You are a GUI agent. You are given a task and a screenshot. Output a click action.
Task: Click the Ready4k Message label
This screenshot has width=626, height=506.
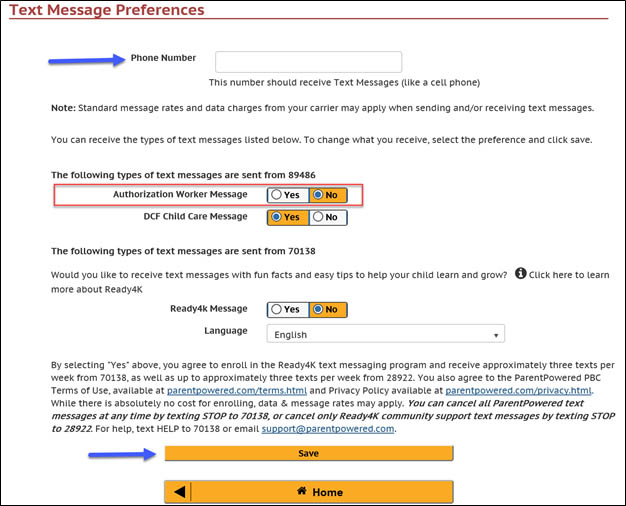209,310
